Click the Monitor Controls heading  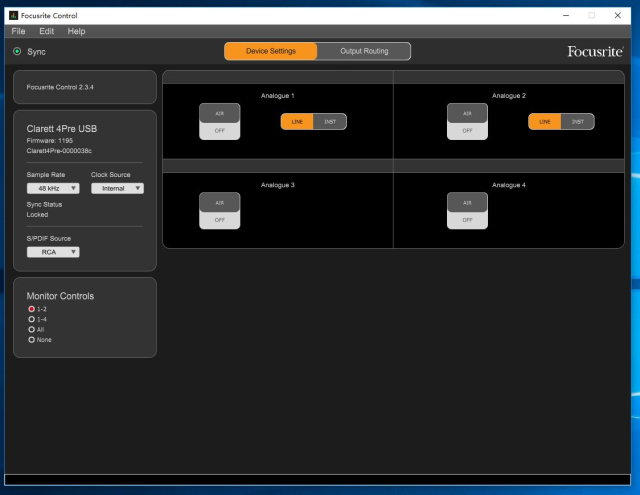(x=60, y=296)
